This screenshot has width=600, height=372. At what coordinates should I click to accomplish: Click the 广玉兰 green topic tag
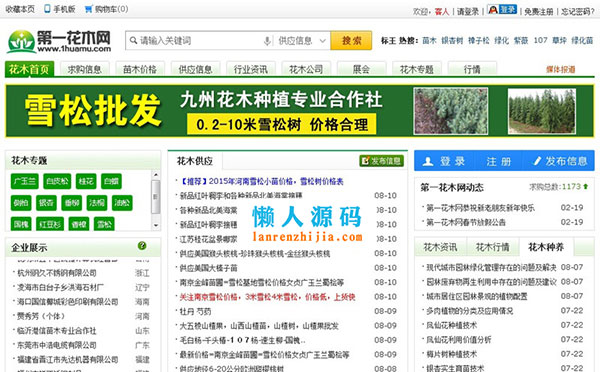pyautogui.click(x=24, y=181)
